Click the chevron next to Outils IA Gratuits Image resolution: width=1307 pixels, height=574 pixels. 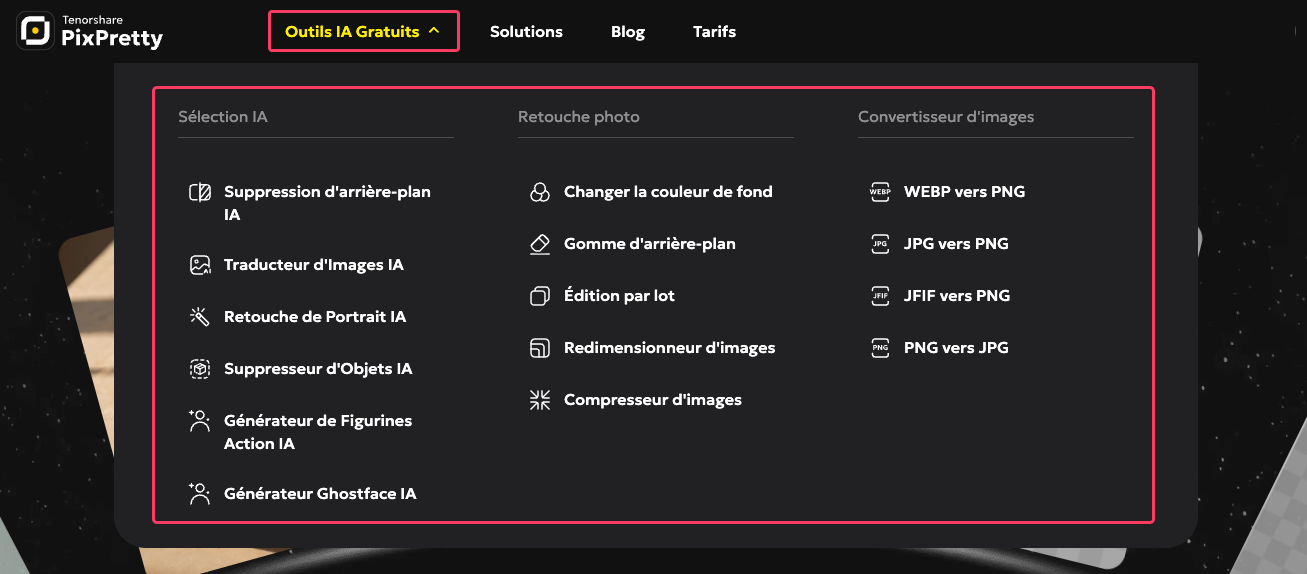point(434,31)
